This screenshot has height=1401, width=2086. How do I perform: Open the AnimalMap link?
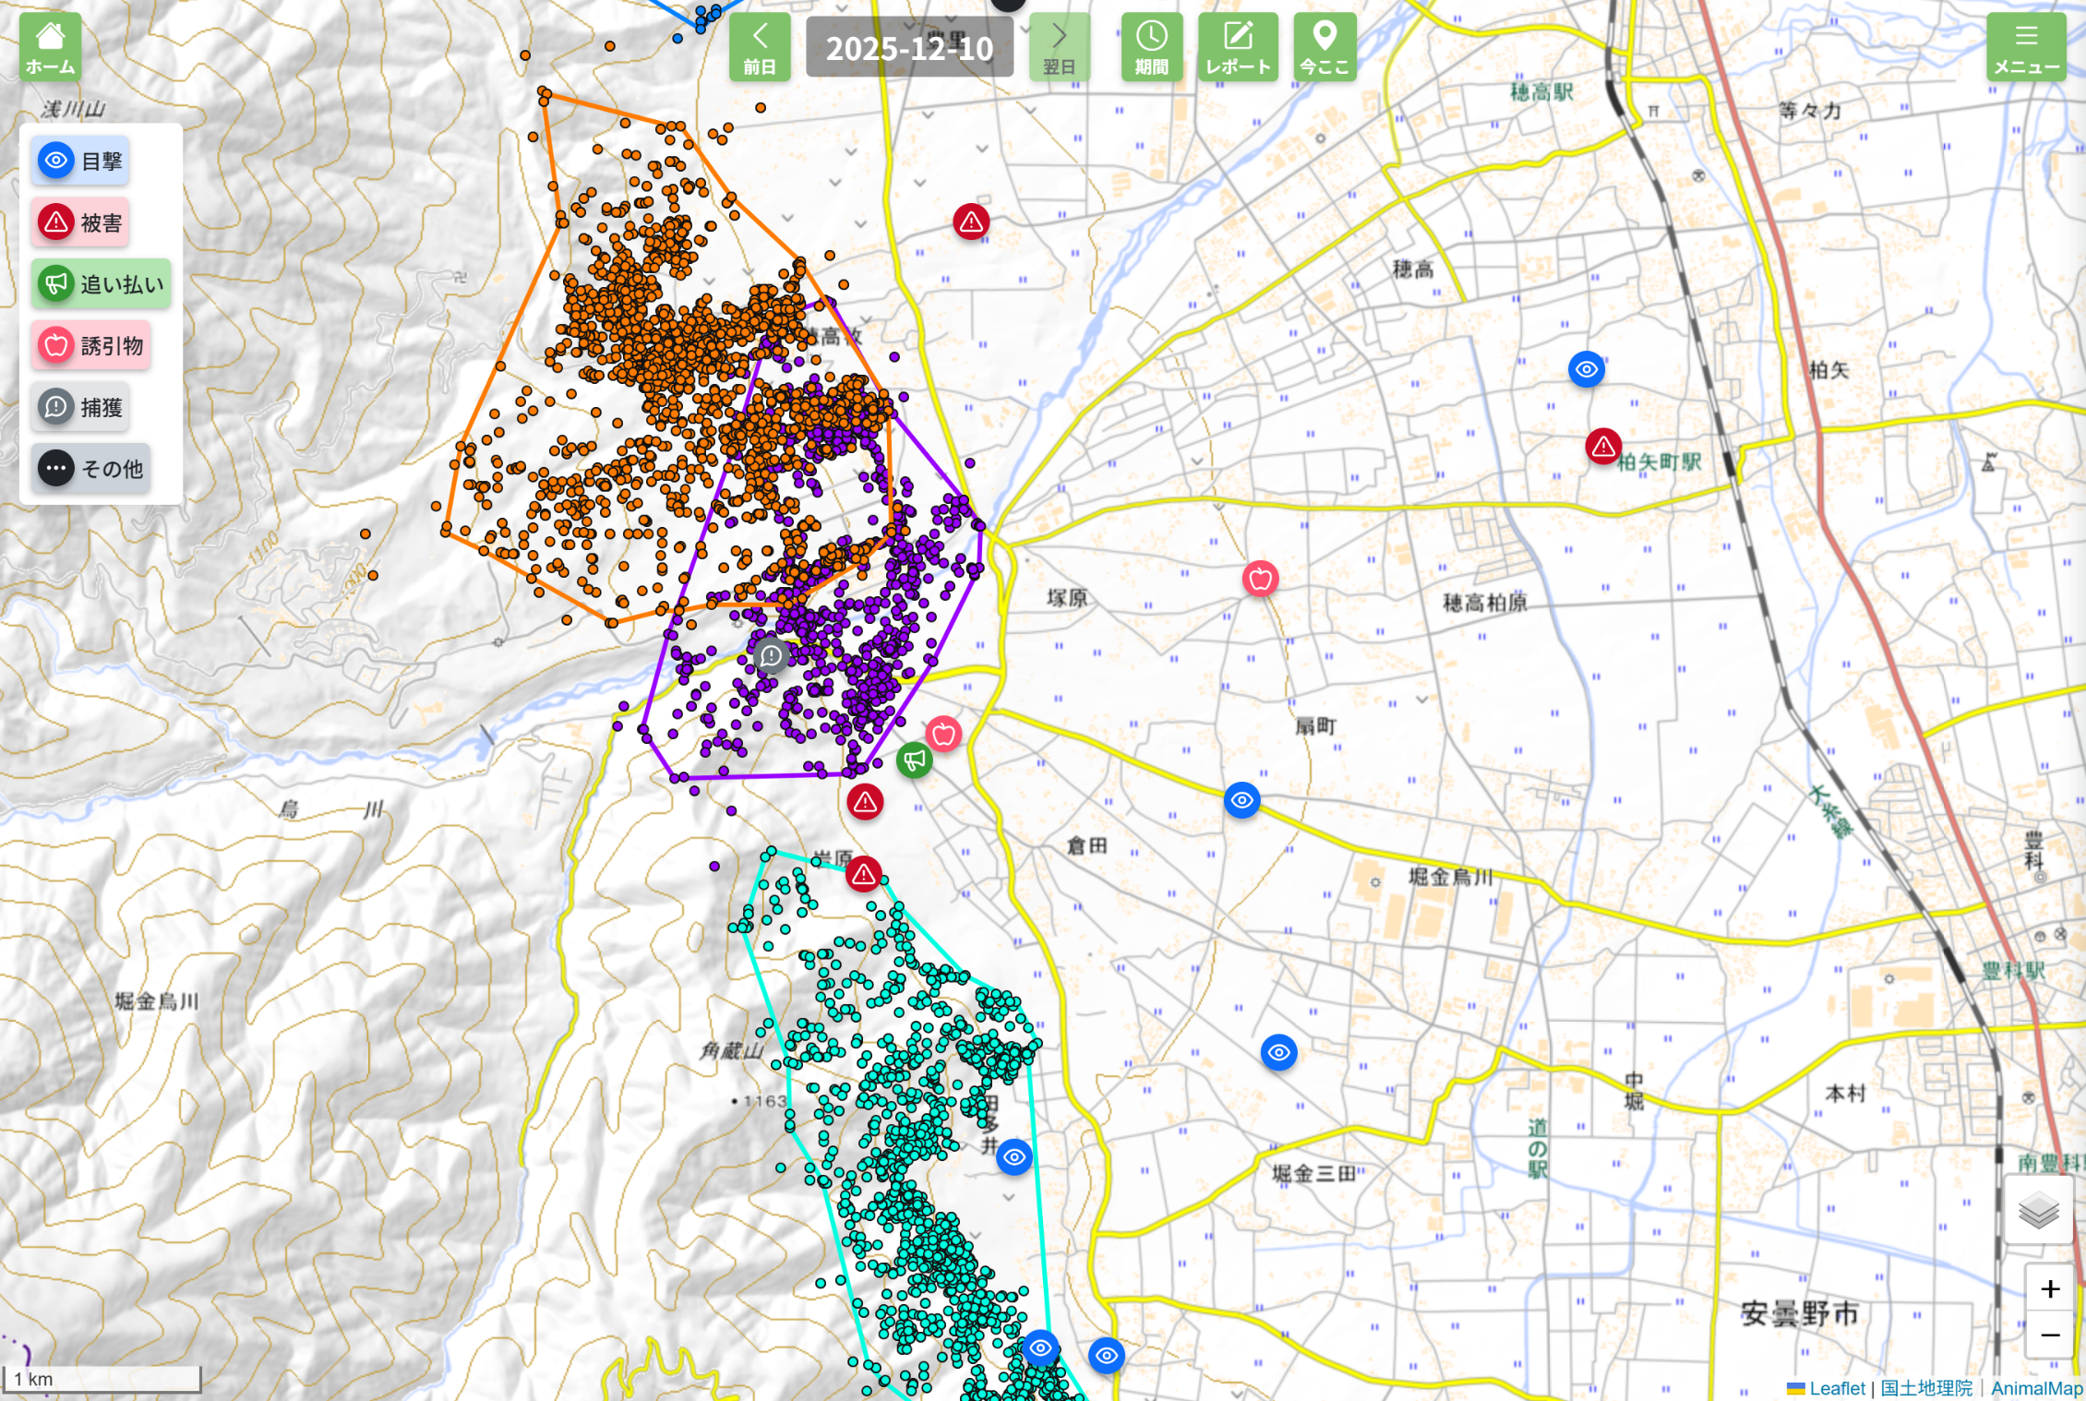click(x=2036, y=1388)
